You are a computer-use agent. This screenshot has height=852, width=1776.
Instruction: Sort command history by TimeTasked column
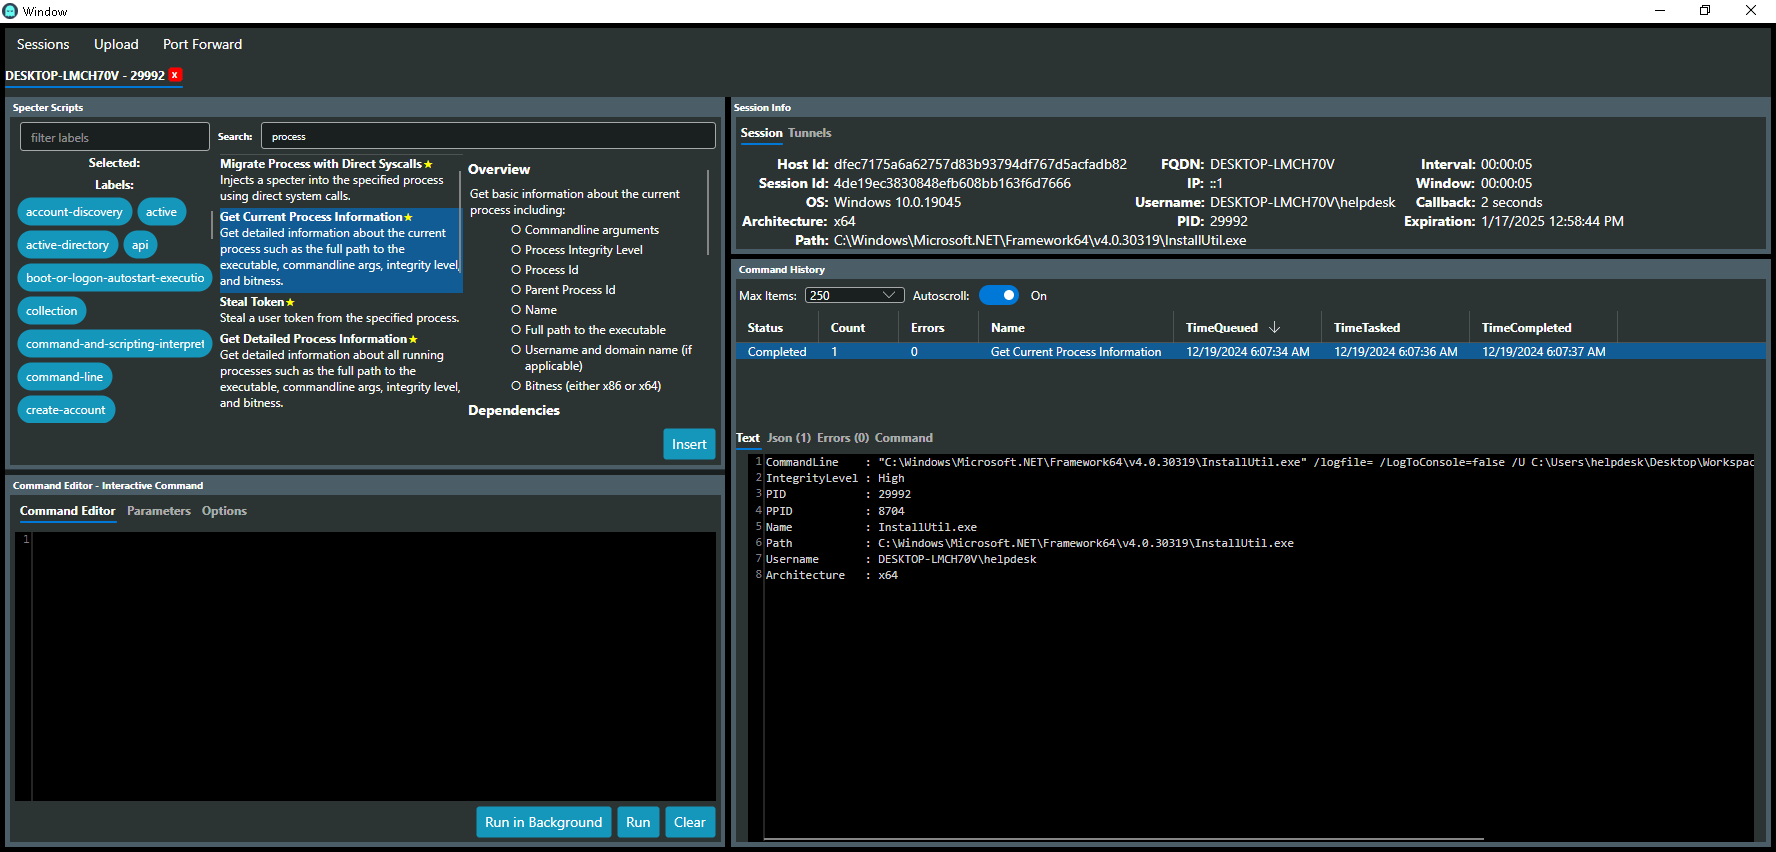coord(1367,328)
